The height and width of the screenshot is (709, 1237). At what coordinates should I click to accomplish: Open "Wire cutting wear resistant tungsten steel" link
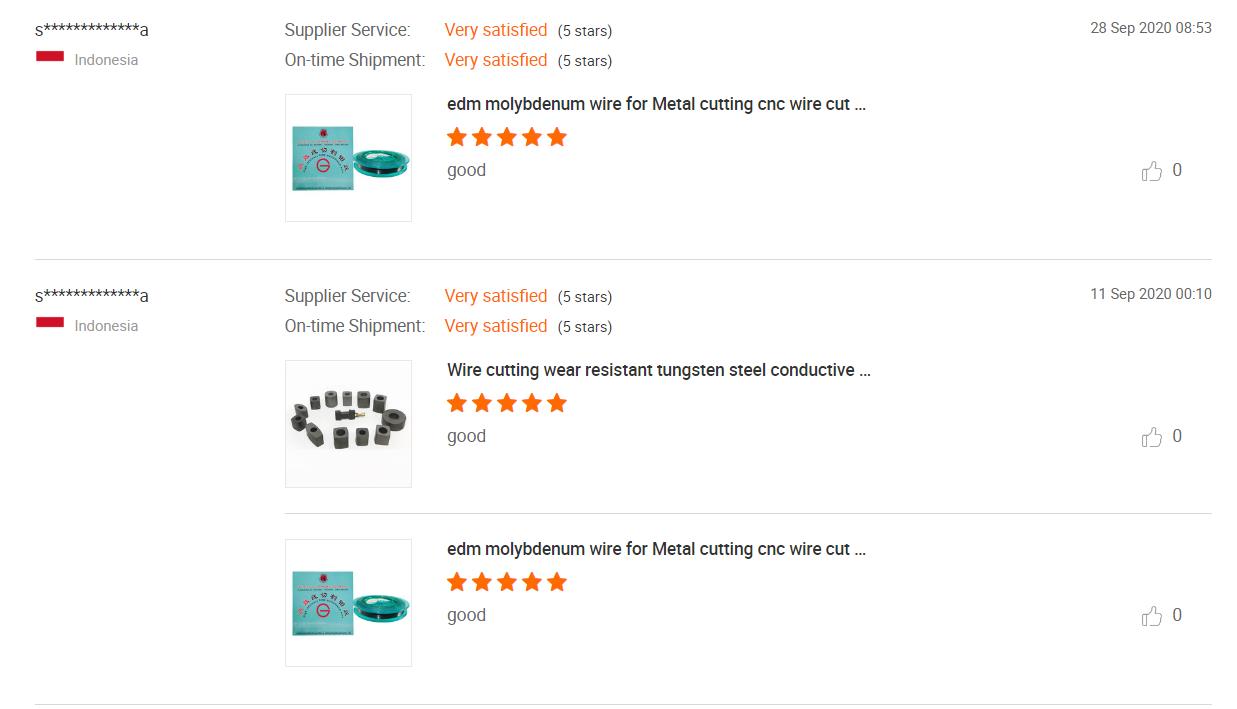pos(658,370)
